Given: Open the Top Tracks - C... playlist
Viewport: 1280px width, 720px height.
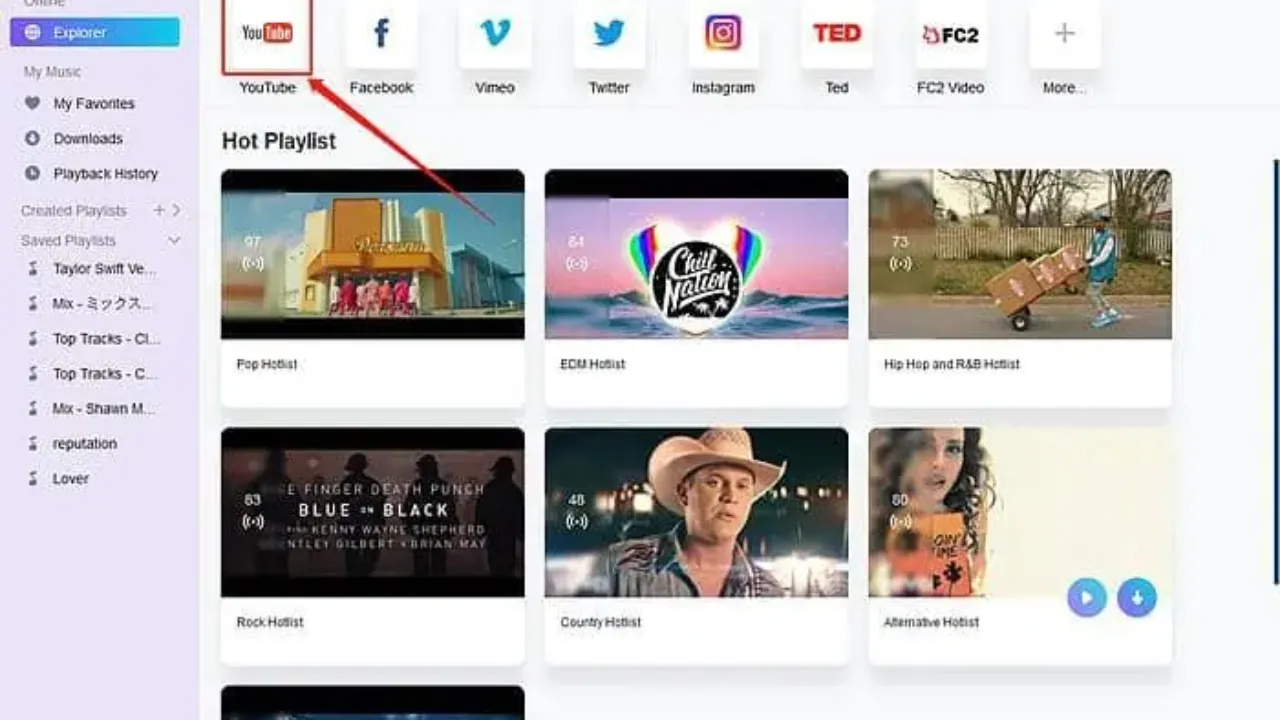Looking at the screenshot, I should pos(105,374).
